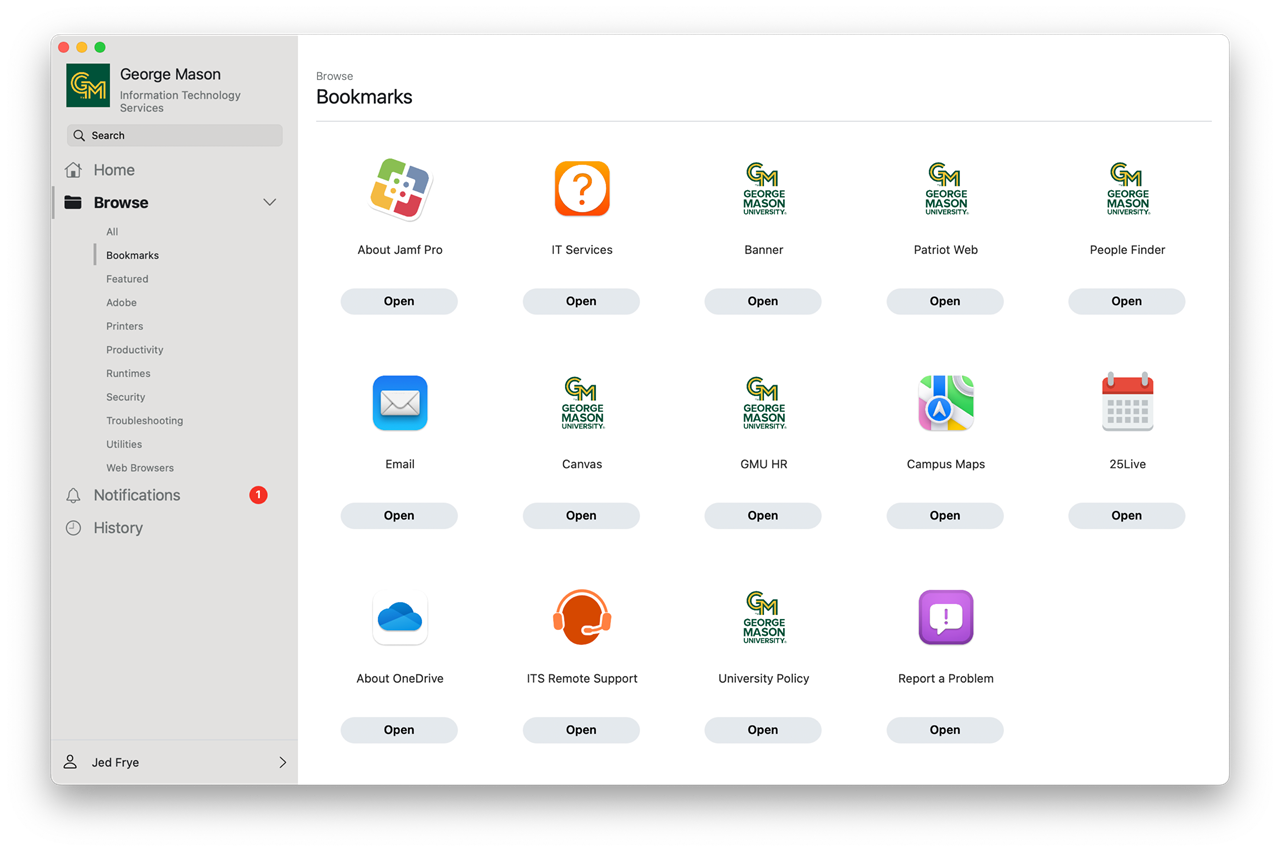Screen dimensions: 1280x852
Task: Click the Campus Maps icon
Action: click(946, 403)
